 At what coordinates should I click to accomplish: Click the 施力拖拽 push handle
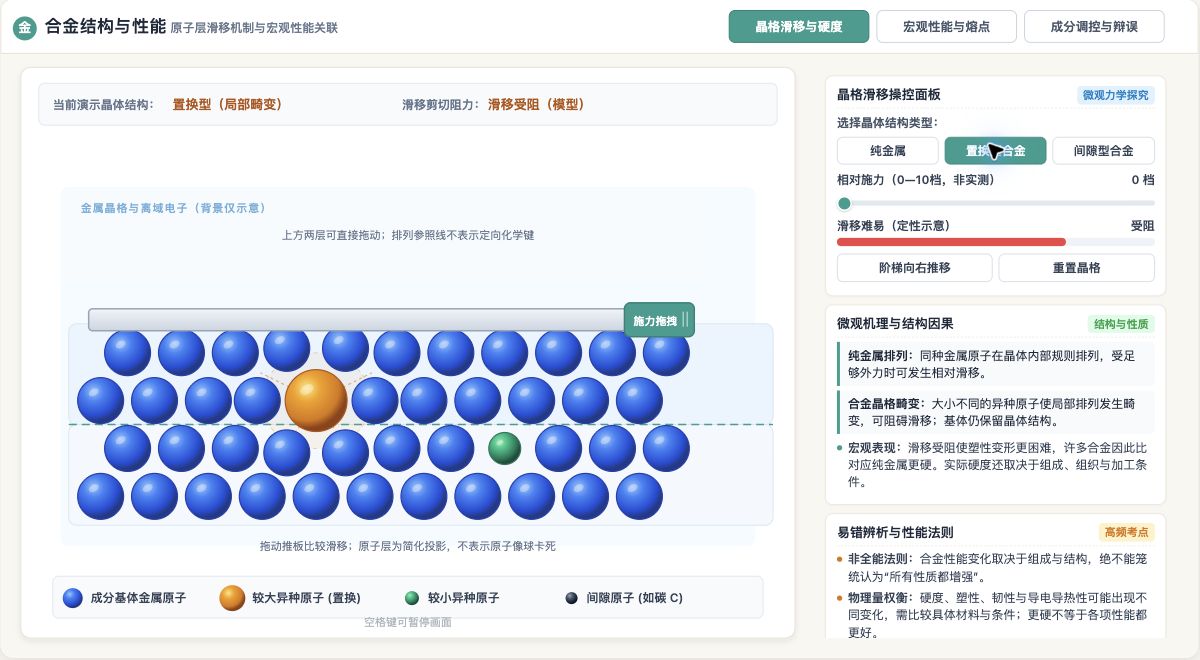coord(659,321)
